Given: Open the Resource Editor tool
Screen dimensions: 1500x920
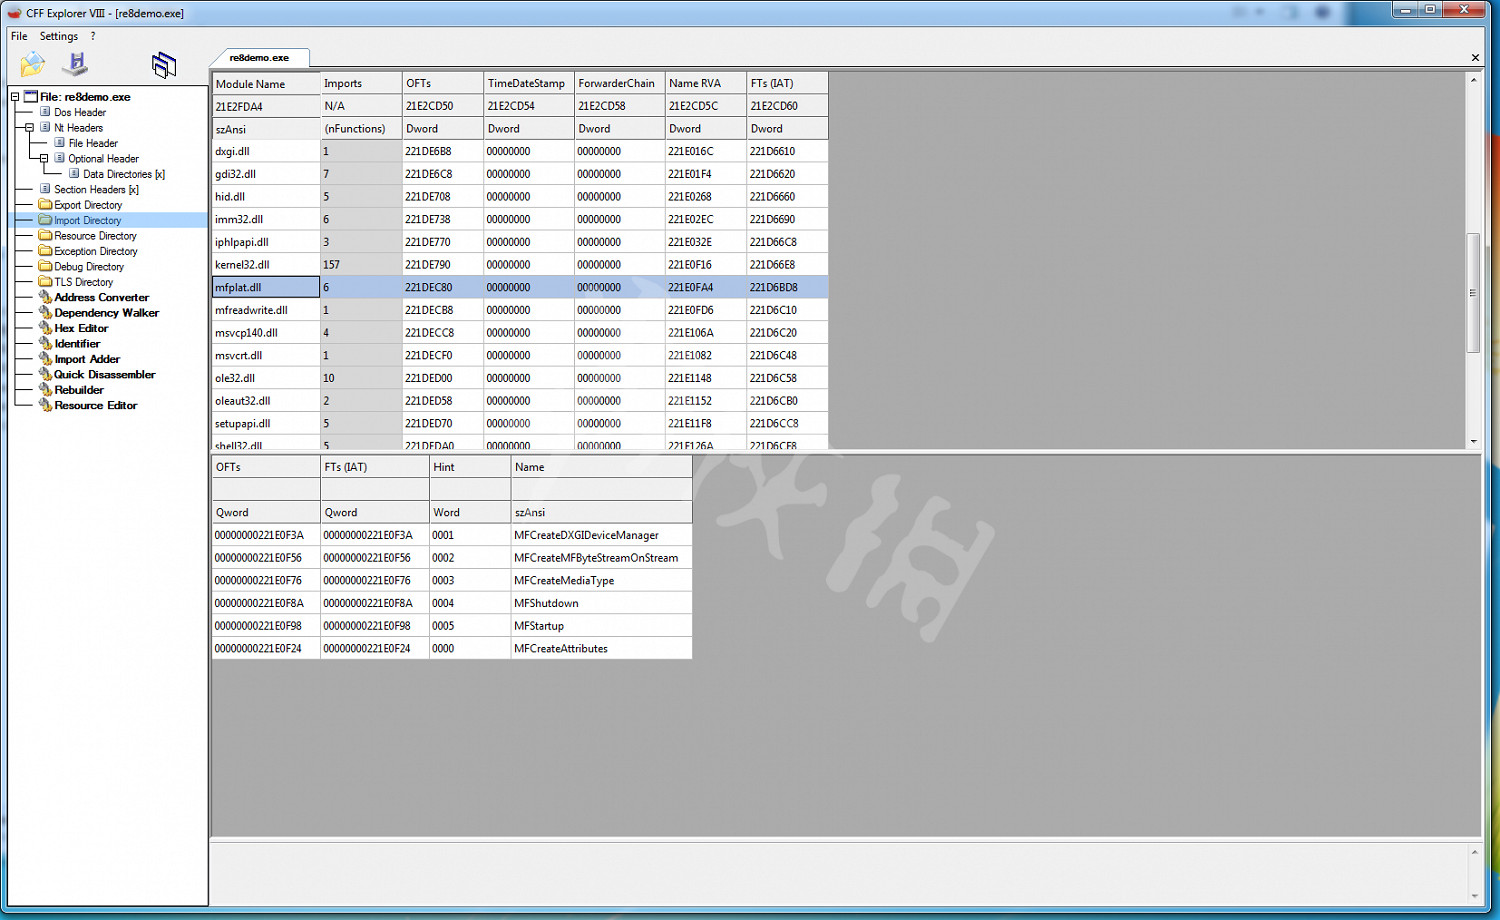Looking at the screenshot, I should pyautogui.click(x=96, y=405).
